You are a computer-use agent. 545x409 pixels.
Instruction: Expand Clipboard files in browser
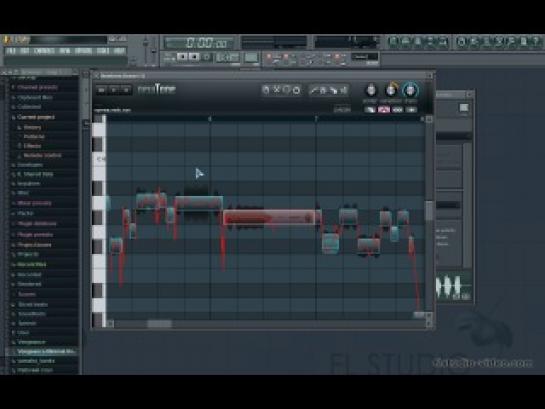(x=35, y=98)
